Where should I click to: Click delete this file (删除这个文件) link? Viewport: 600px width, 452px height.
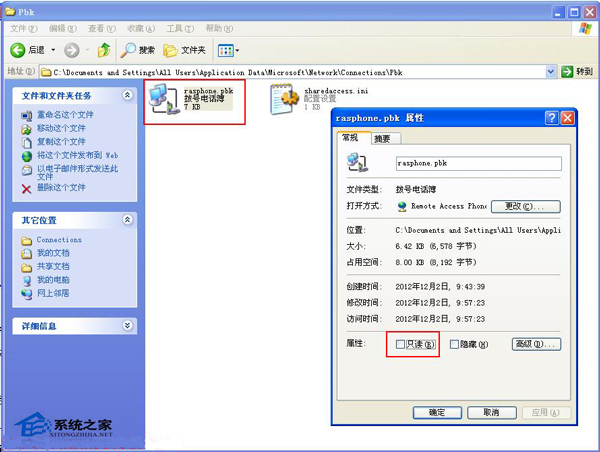coord(61,187)
